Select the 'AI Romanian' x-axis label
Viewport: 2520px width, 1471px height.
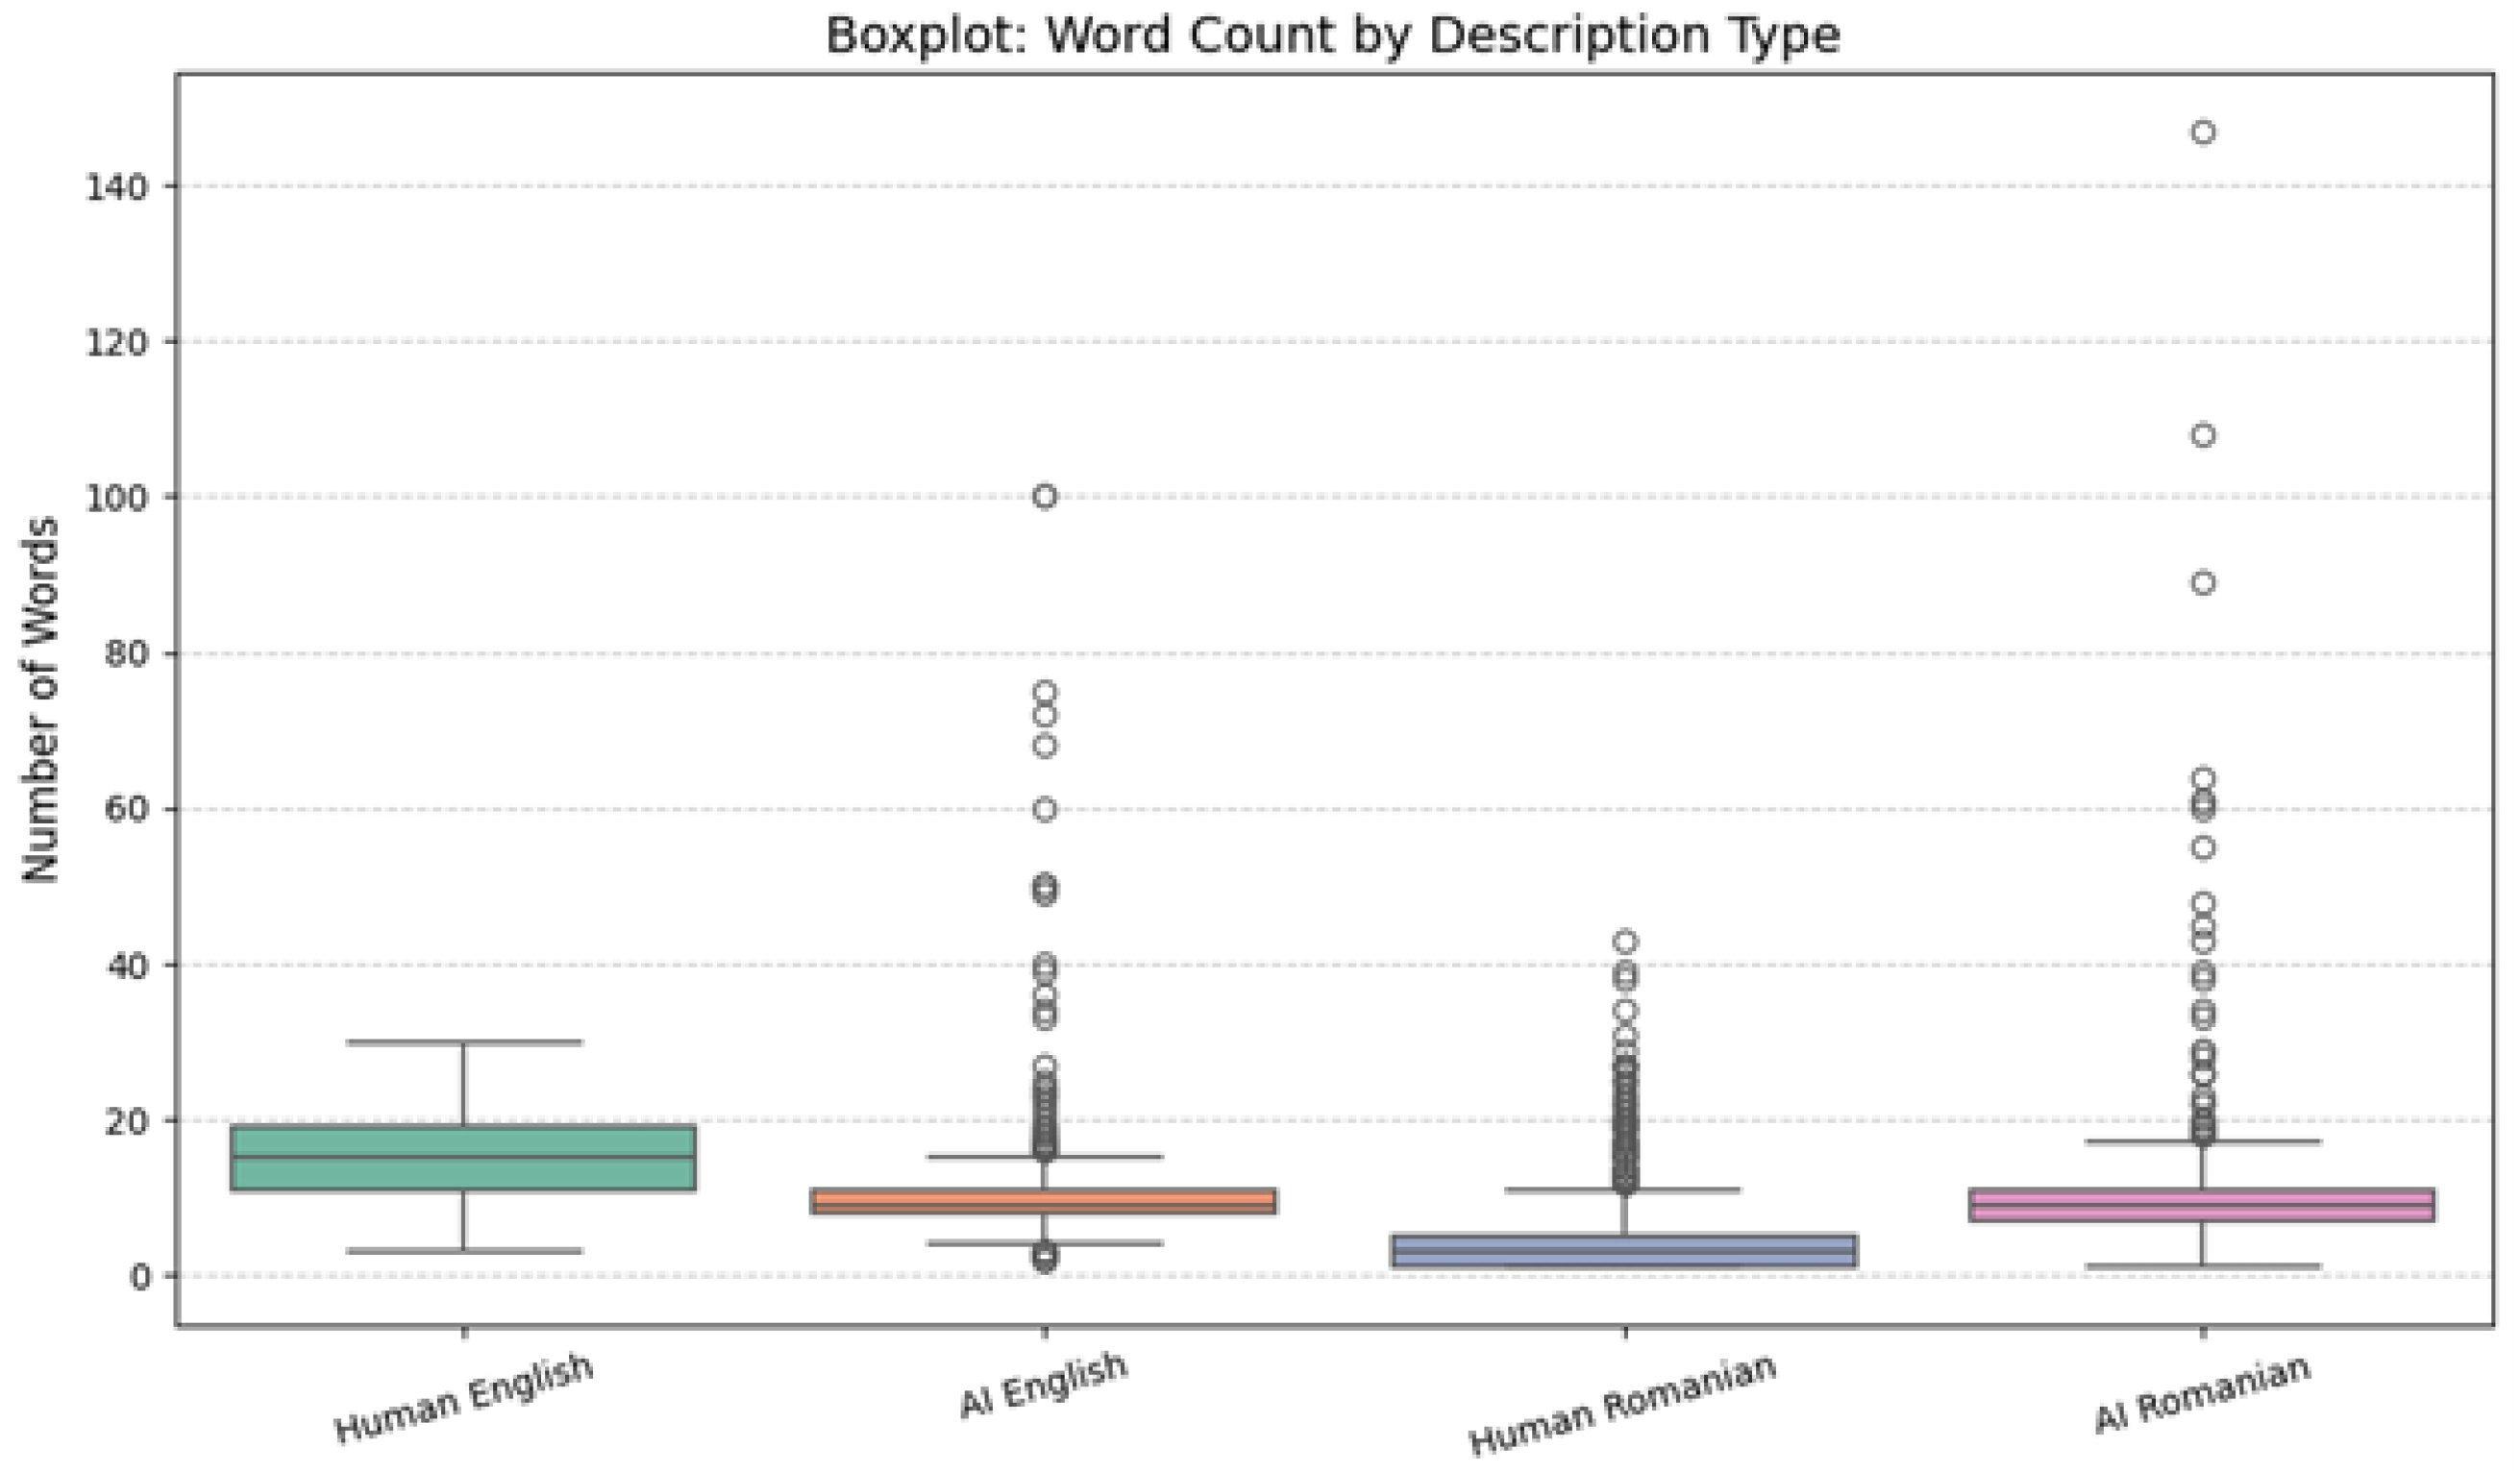pyautogui.click(x=2202, y=1393)
